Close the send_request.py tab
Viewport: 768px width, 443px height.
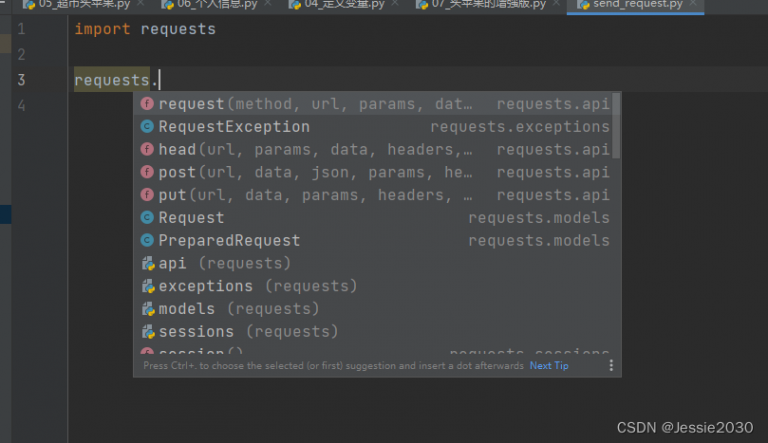[x=692, y=5]
